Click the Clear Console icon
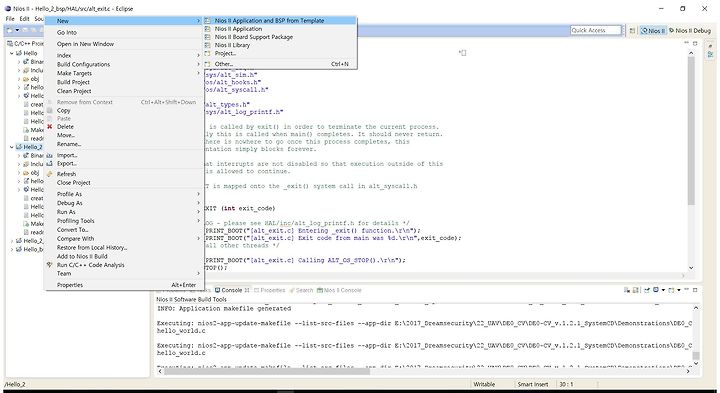The image size is (720, 393). 627,290
